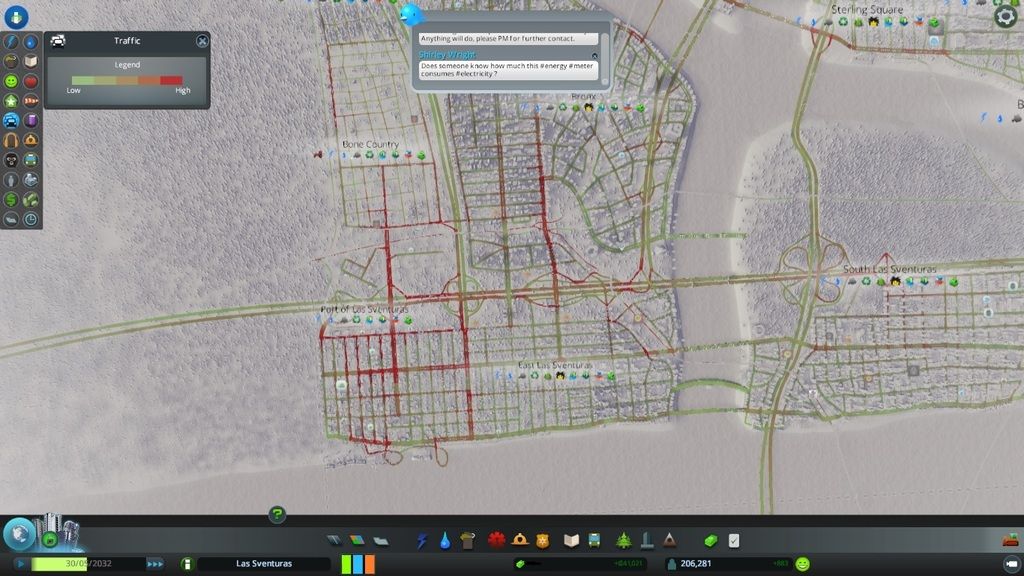Open the green question mark advisor

click(x=277, y=515)
